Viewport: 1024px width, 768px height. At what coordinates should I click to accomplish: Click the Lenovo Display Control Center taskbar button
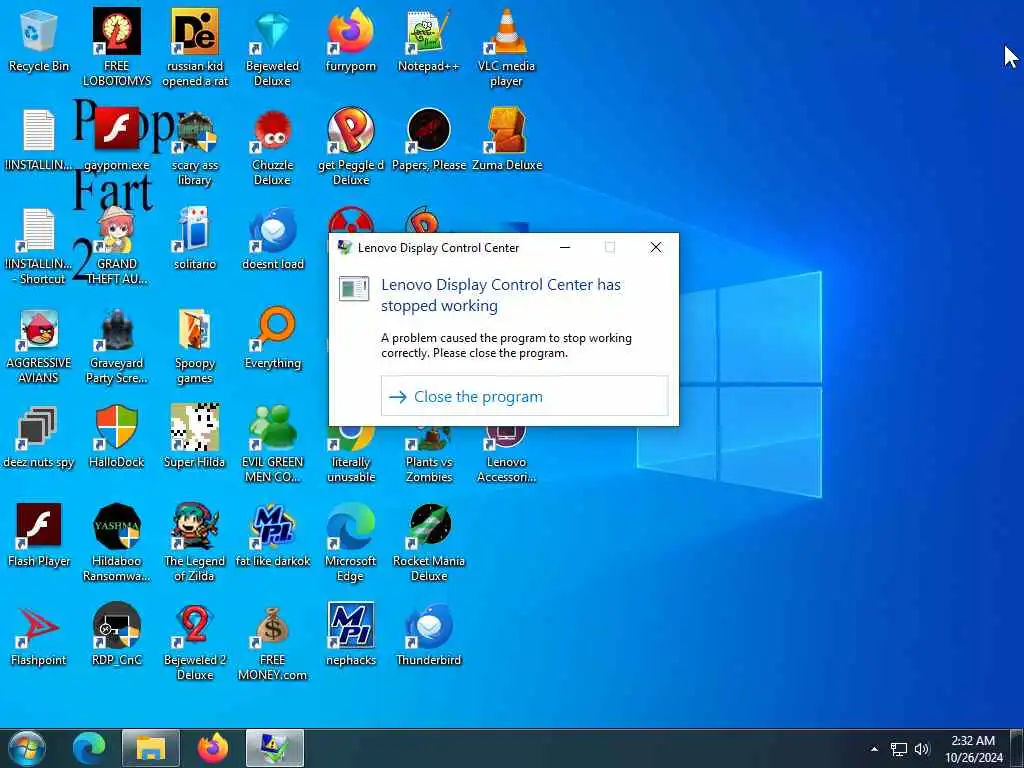pyautogui.click(x=275, y=748)
